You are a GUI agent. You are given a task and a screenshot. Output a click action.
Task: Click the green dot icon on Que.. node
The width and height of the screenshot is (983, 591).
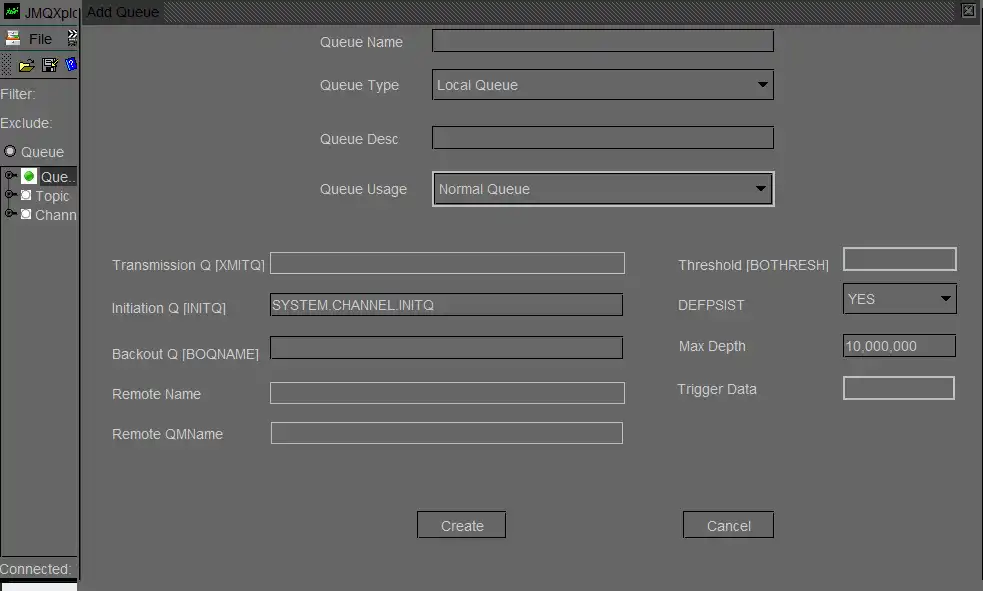29,177
